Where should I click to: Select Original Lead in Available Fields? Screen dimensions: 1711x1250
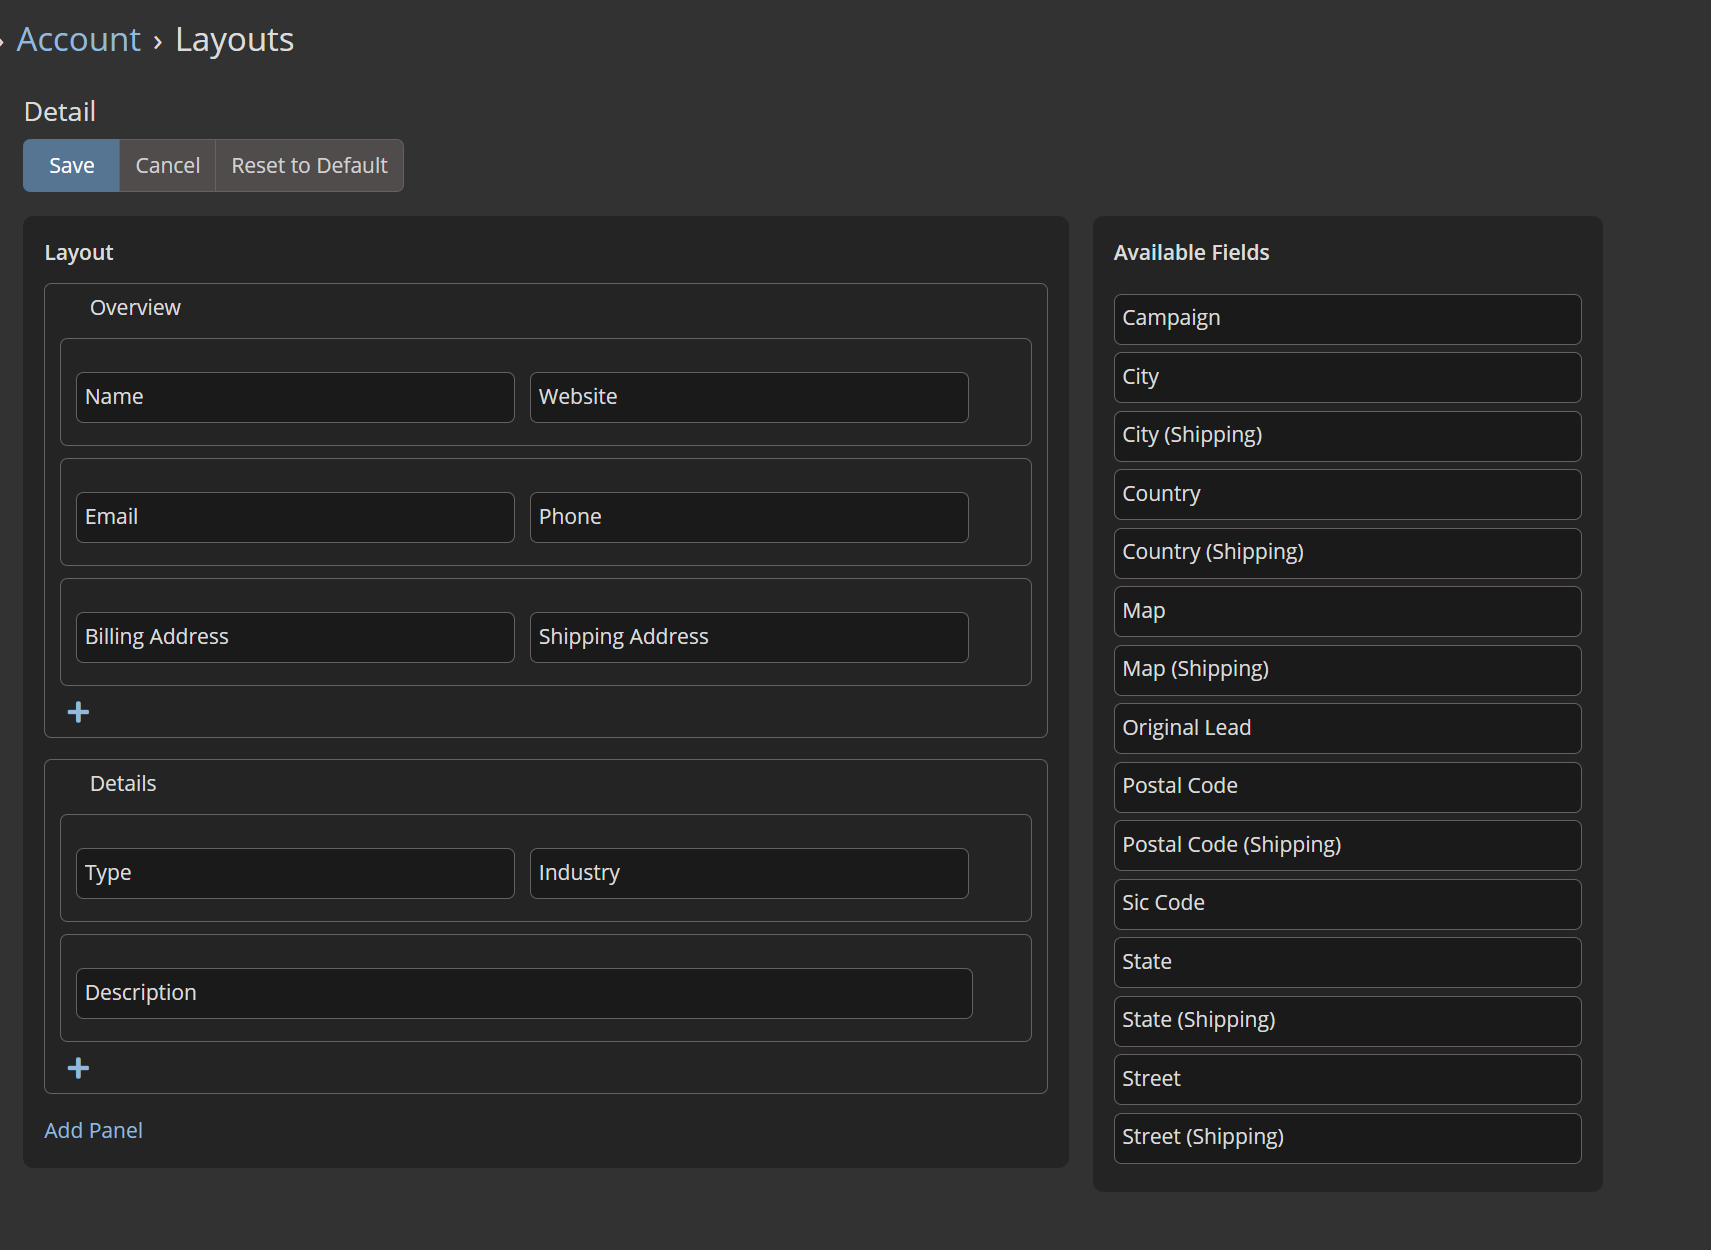(1347, 728)
